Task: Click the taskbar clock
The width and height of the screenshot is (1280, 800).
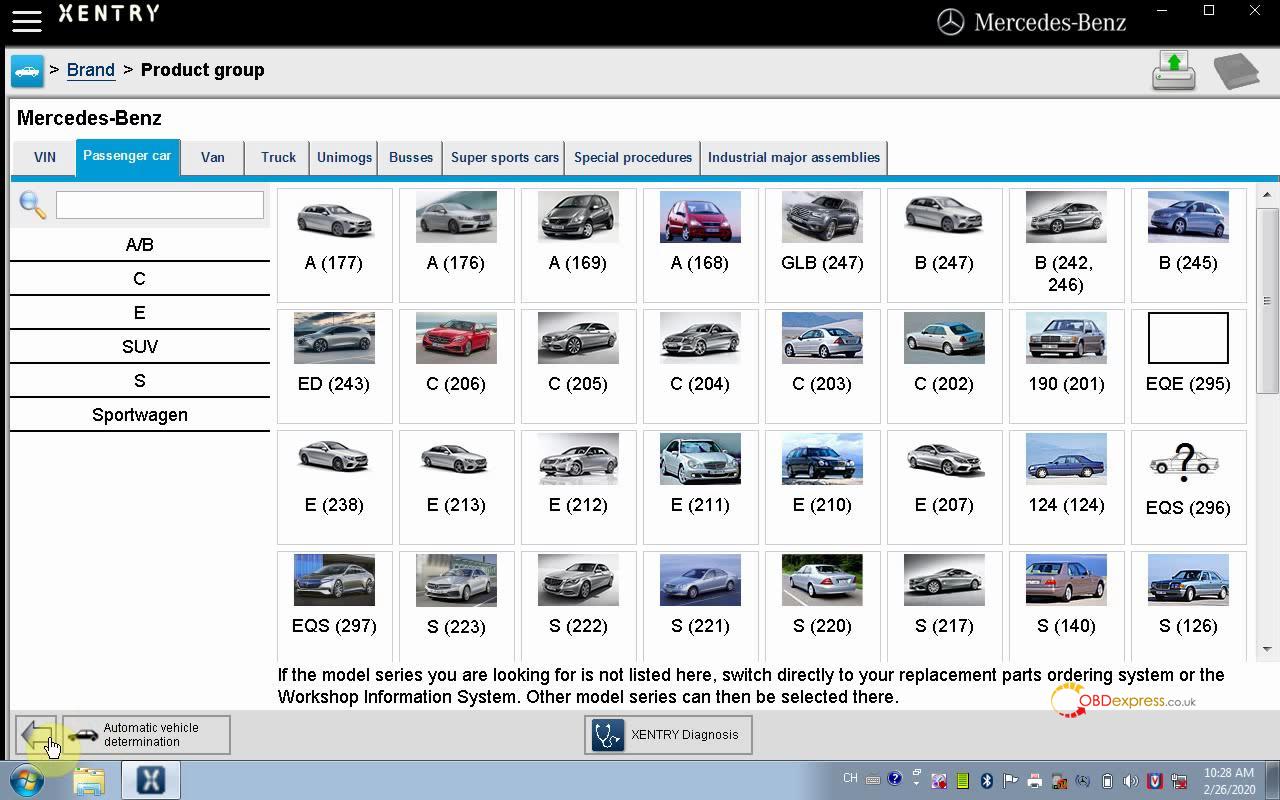Action: (1229, 781)
